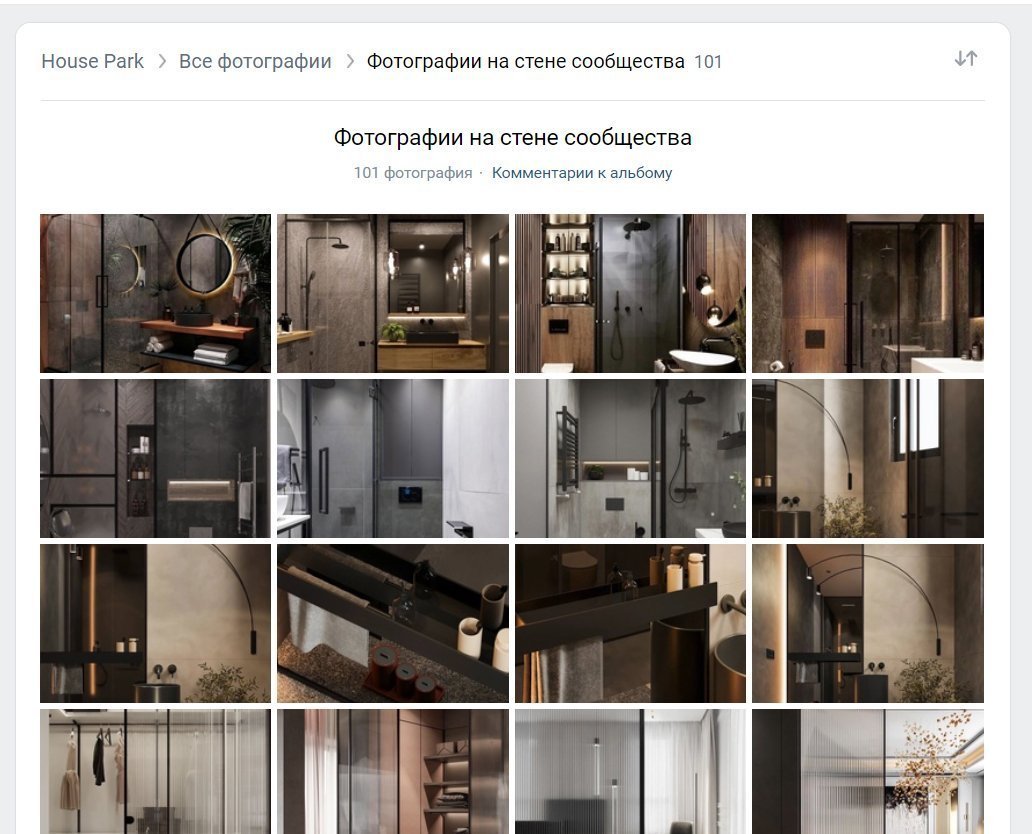Open close-up photo of soap dispensers on black shelf
Screen dimensions: 1032x834
(631, 623)
